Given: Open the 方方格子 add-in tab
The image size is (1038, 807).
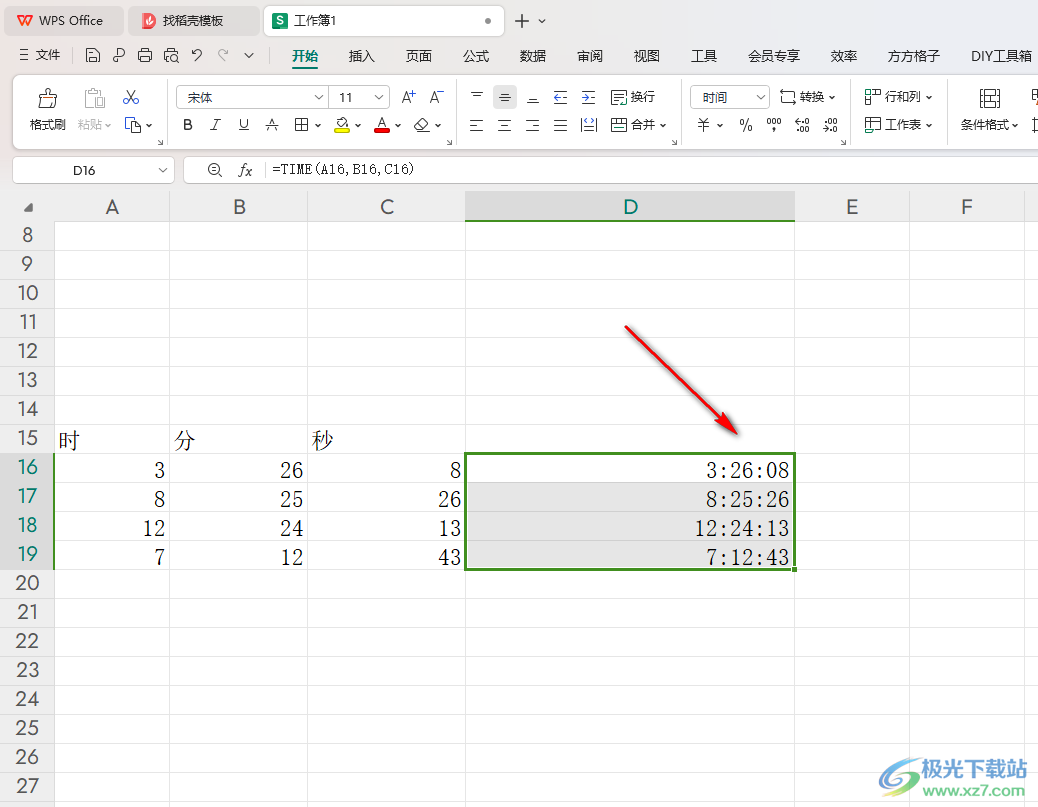Looking at the screenshot, I should [x=914, y=56].
